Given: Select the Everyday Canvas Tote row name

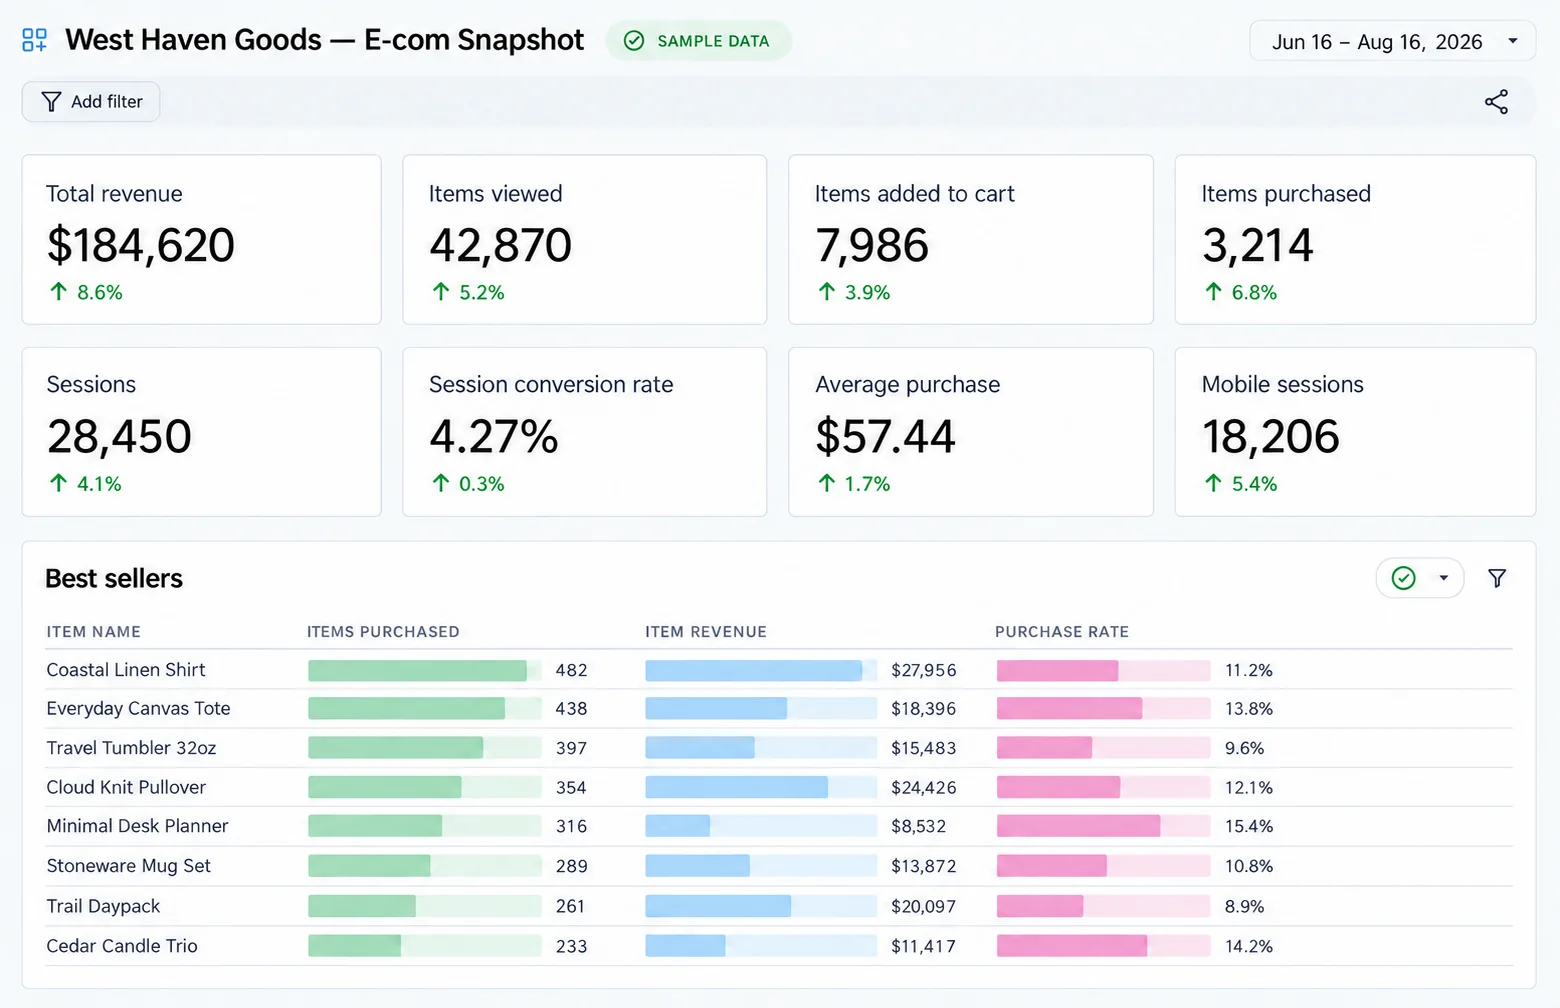Looking at the screenshot, I should click(138, 709).
